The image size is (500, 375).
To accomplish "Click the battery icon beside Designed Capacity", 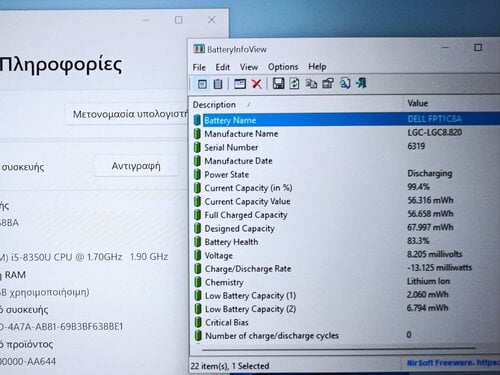I will tap(198, 228).
